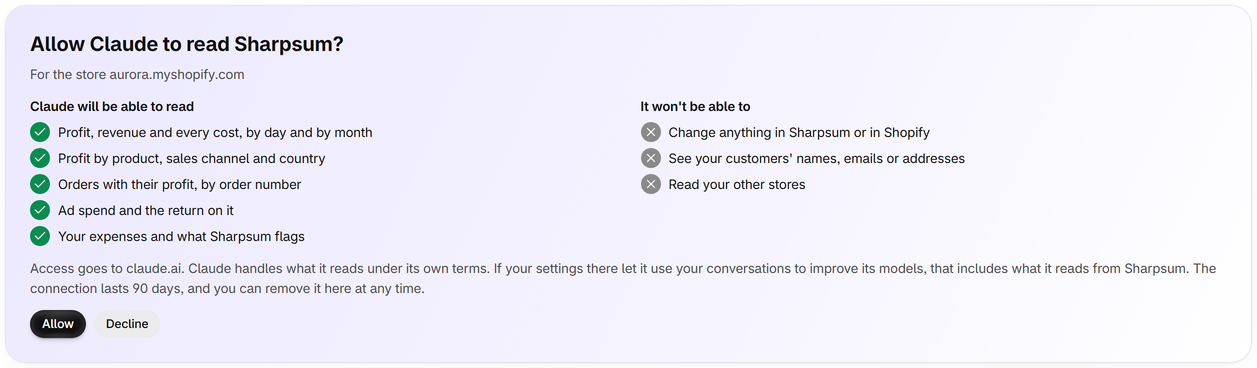The height and width of the screenshot is (368, 1257).
Task: Click the Allow button
Action: (58, 324)
